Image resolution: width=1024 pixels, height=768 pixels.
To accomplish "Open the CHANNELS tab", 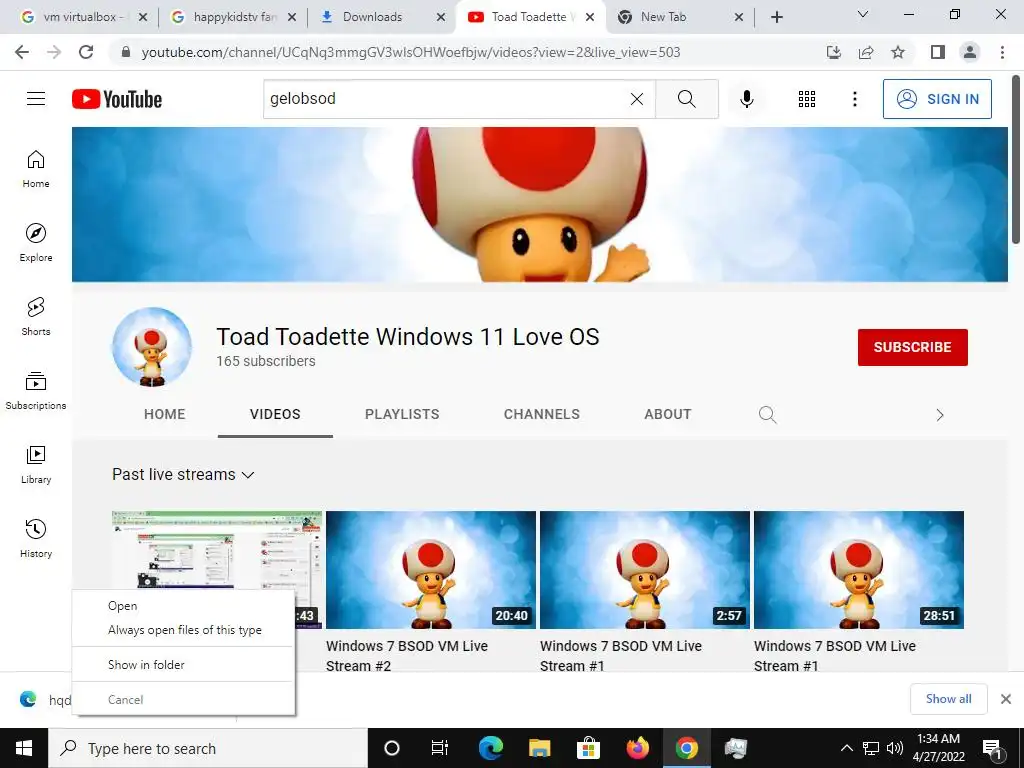I will point(541,414).
